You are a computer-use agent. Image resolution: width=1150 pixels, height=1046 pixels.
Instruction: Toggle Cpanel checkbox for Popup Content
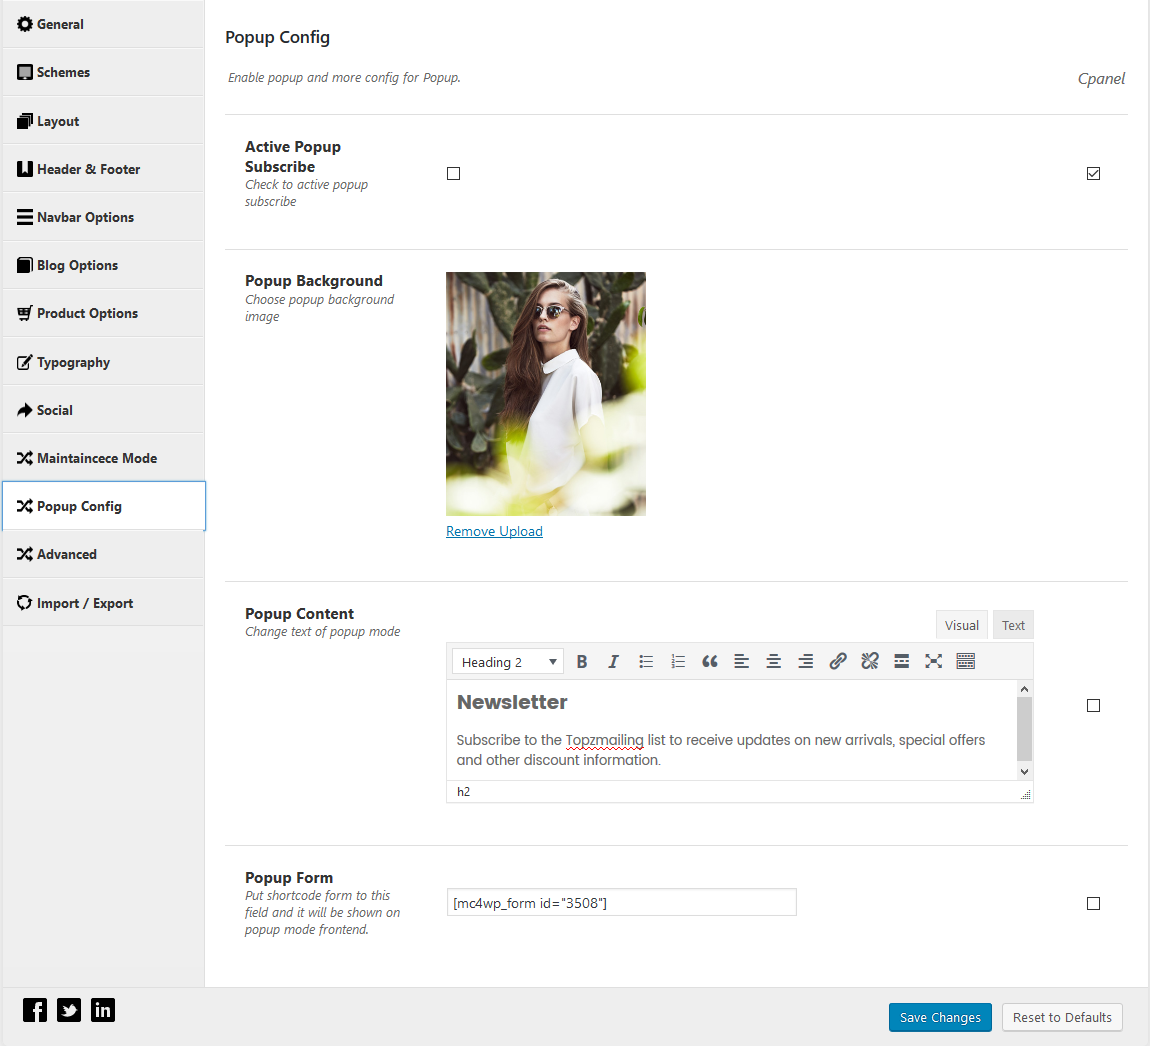point(1093,706)
